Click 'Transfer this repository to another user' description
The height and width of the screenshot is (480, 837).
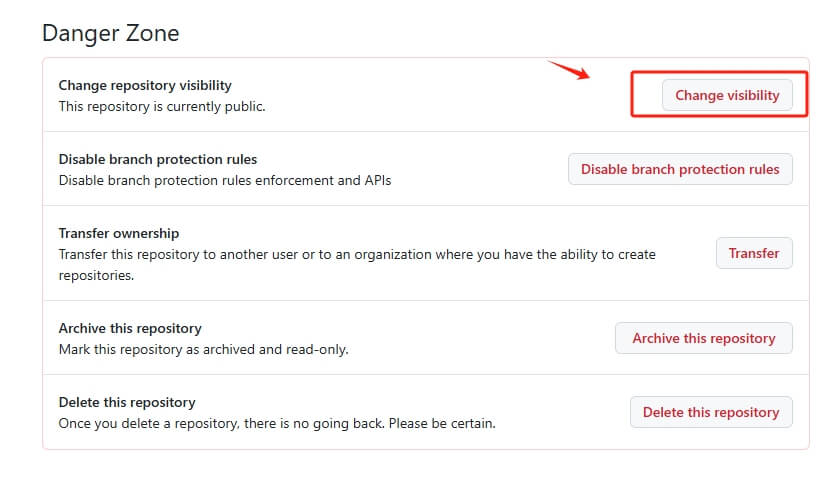point(200,254)
